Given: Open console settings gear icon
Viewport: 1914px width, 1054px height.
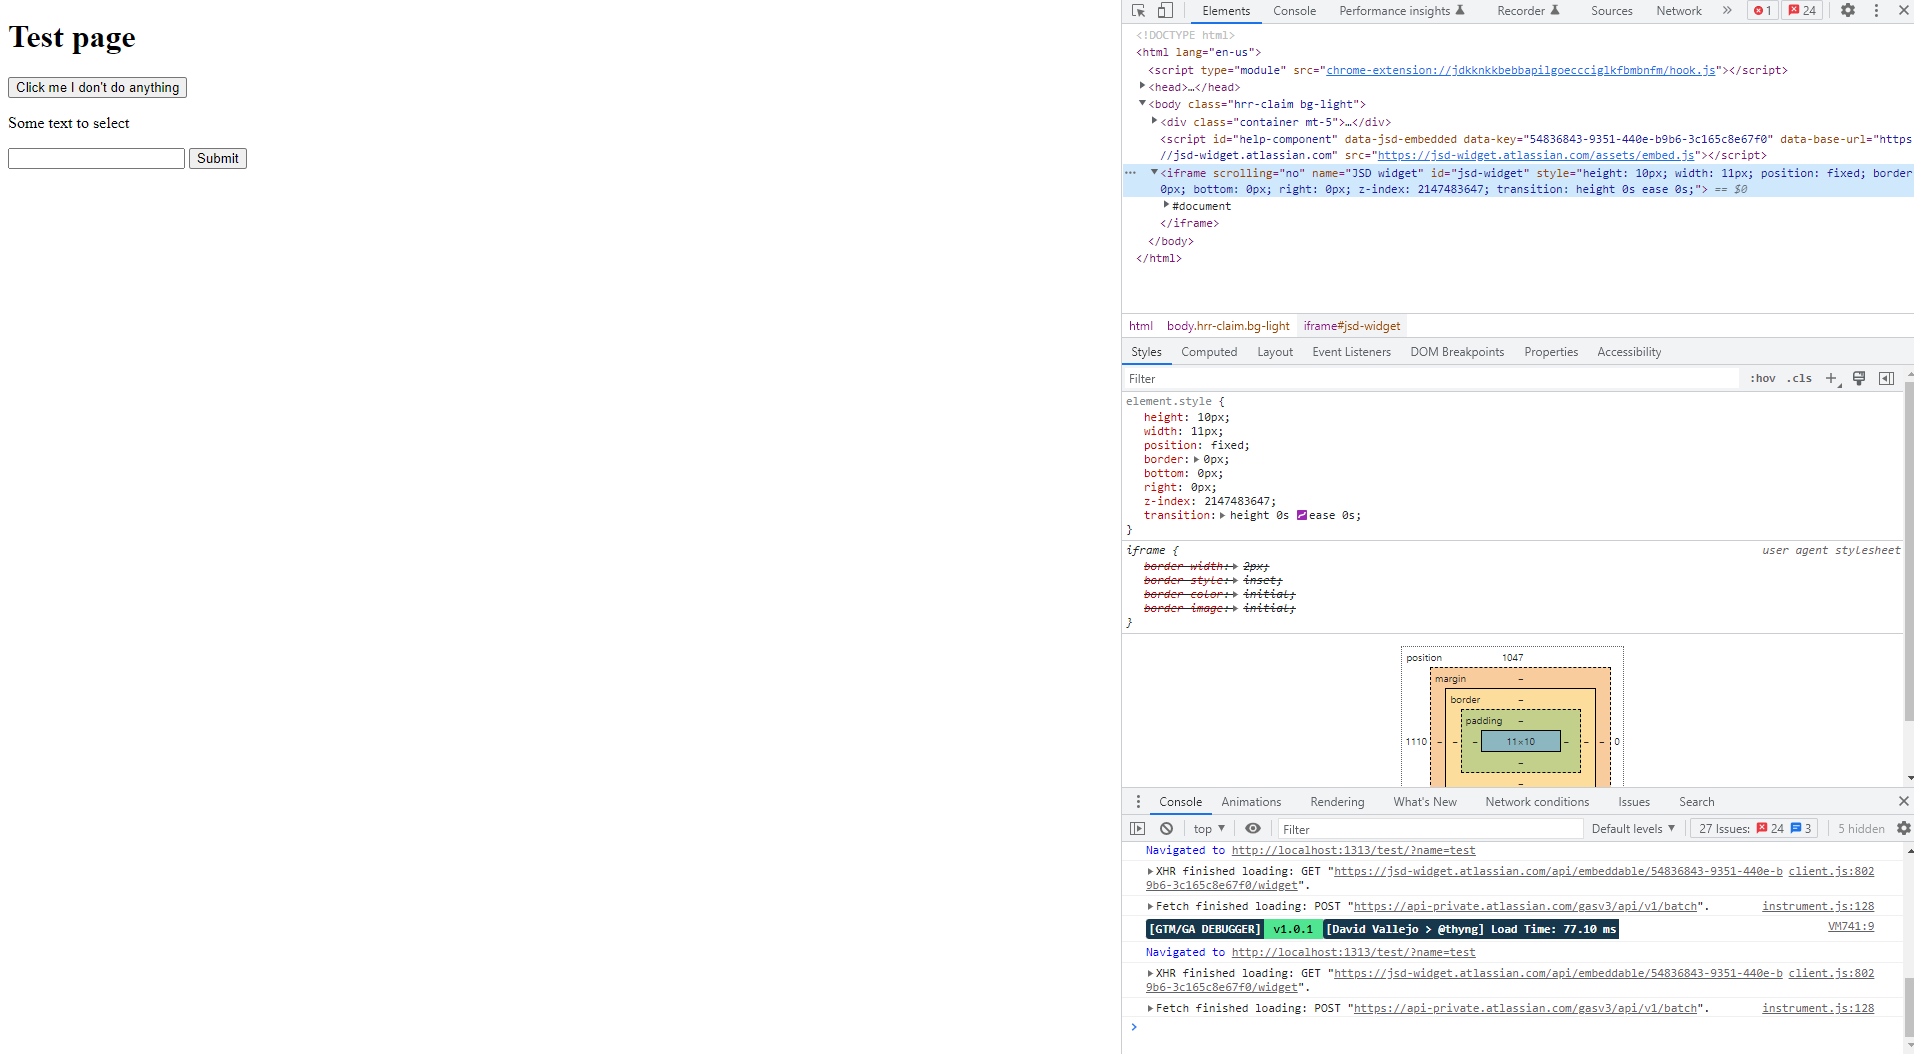Looking at the screenshot, I should tap(1903, 829).
